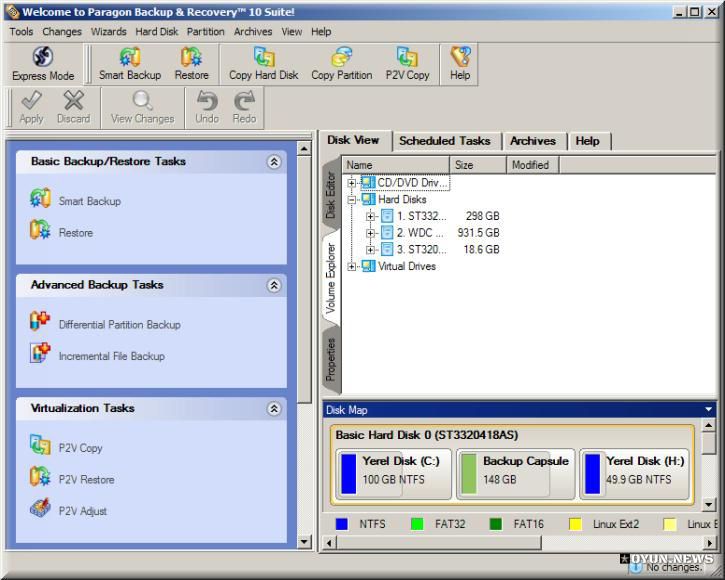Sort the list by the Name column
The image size is (725, 580).
(395, 165)
